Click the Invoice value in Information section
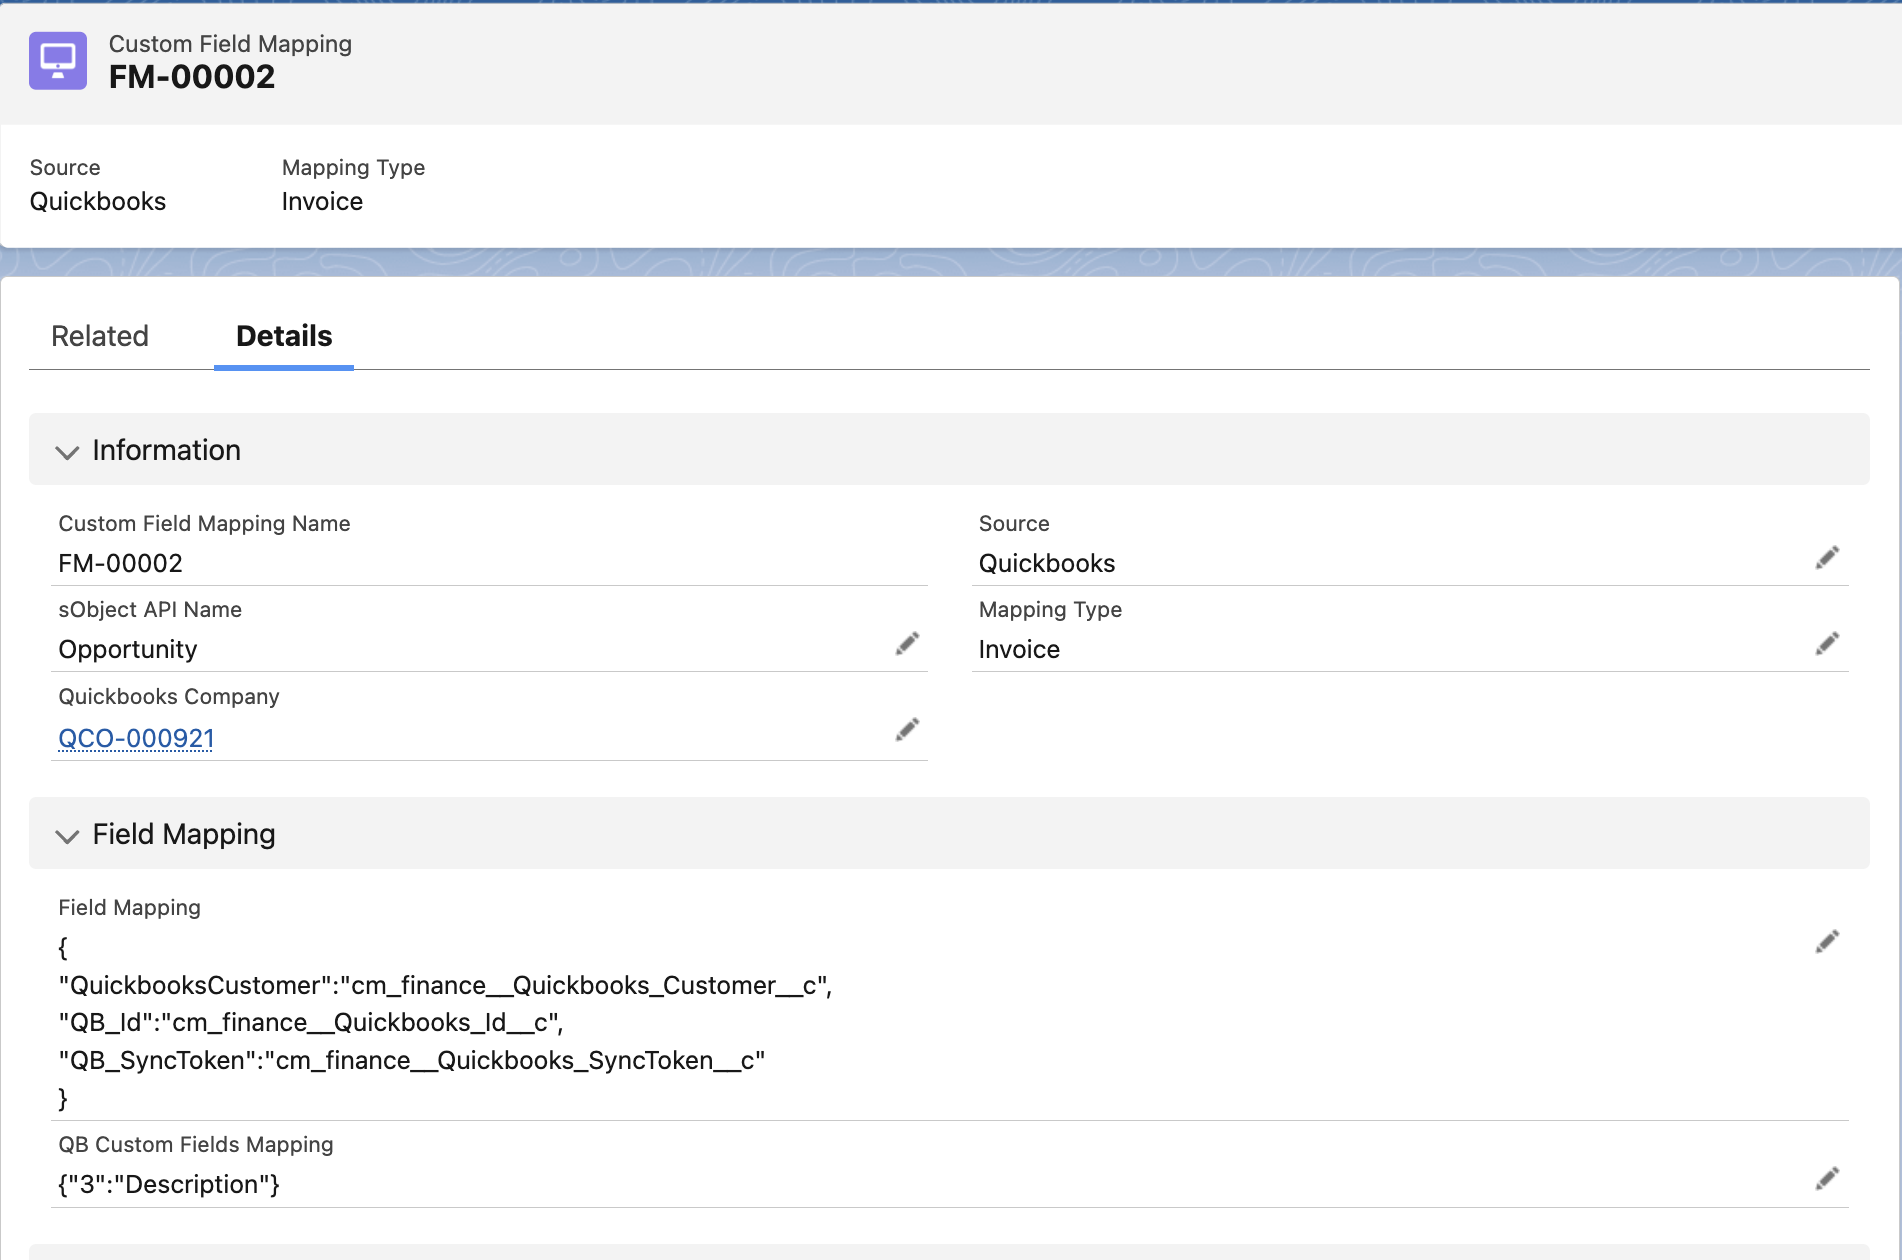 tap(1019, 649)
